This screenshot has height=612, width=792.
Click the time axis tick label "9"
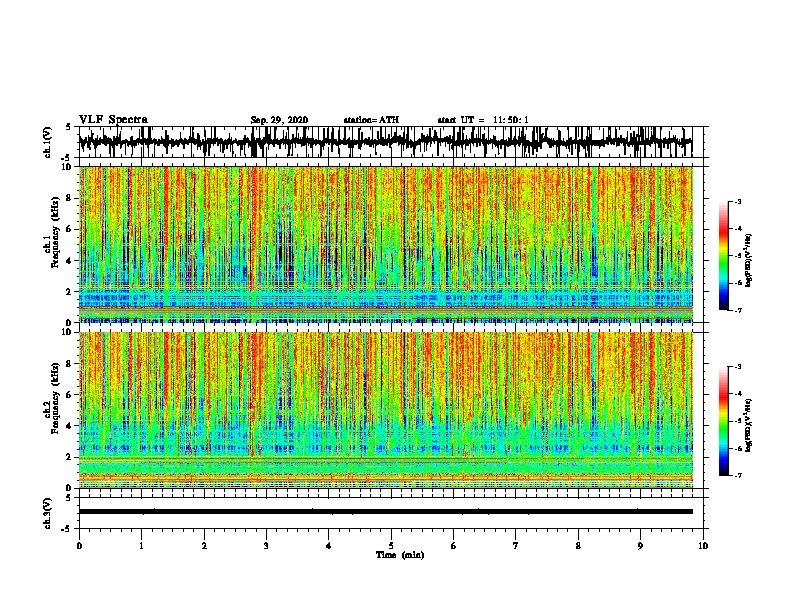click(x=640, y=546)
